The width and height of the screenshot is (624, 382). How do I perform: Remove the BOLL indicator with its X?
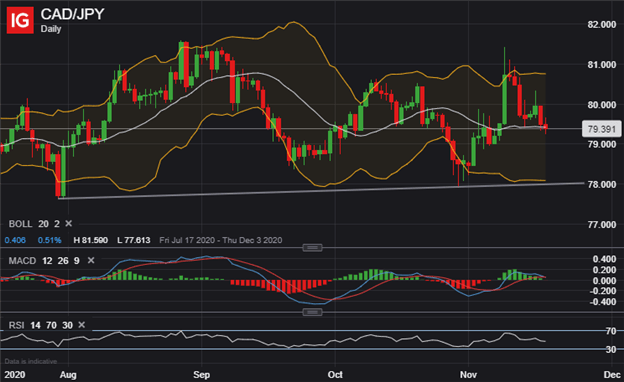[x=68, y=224]
